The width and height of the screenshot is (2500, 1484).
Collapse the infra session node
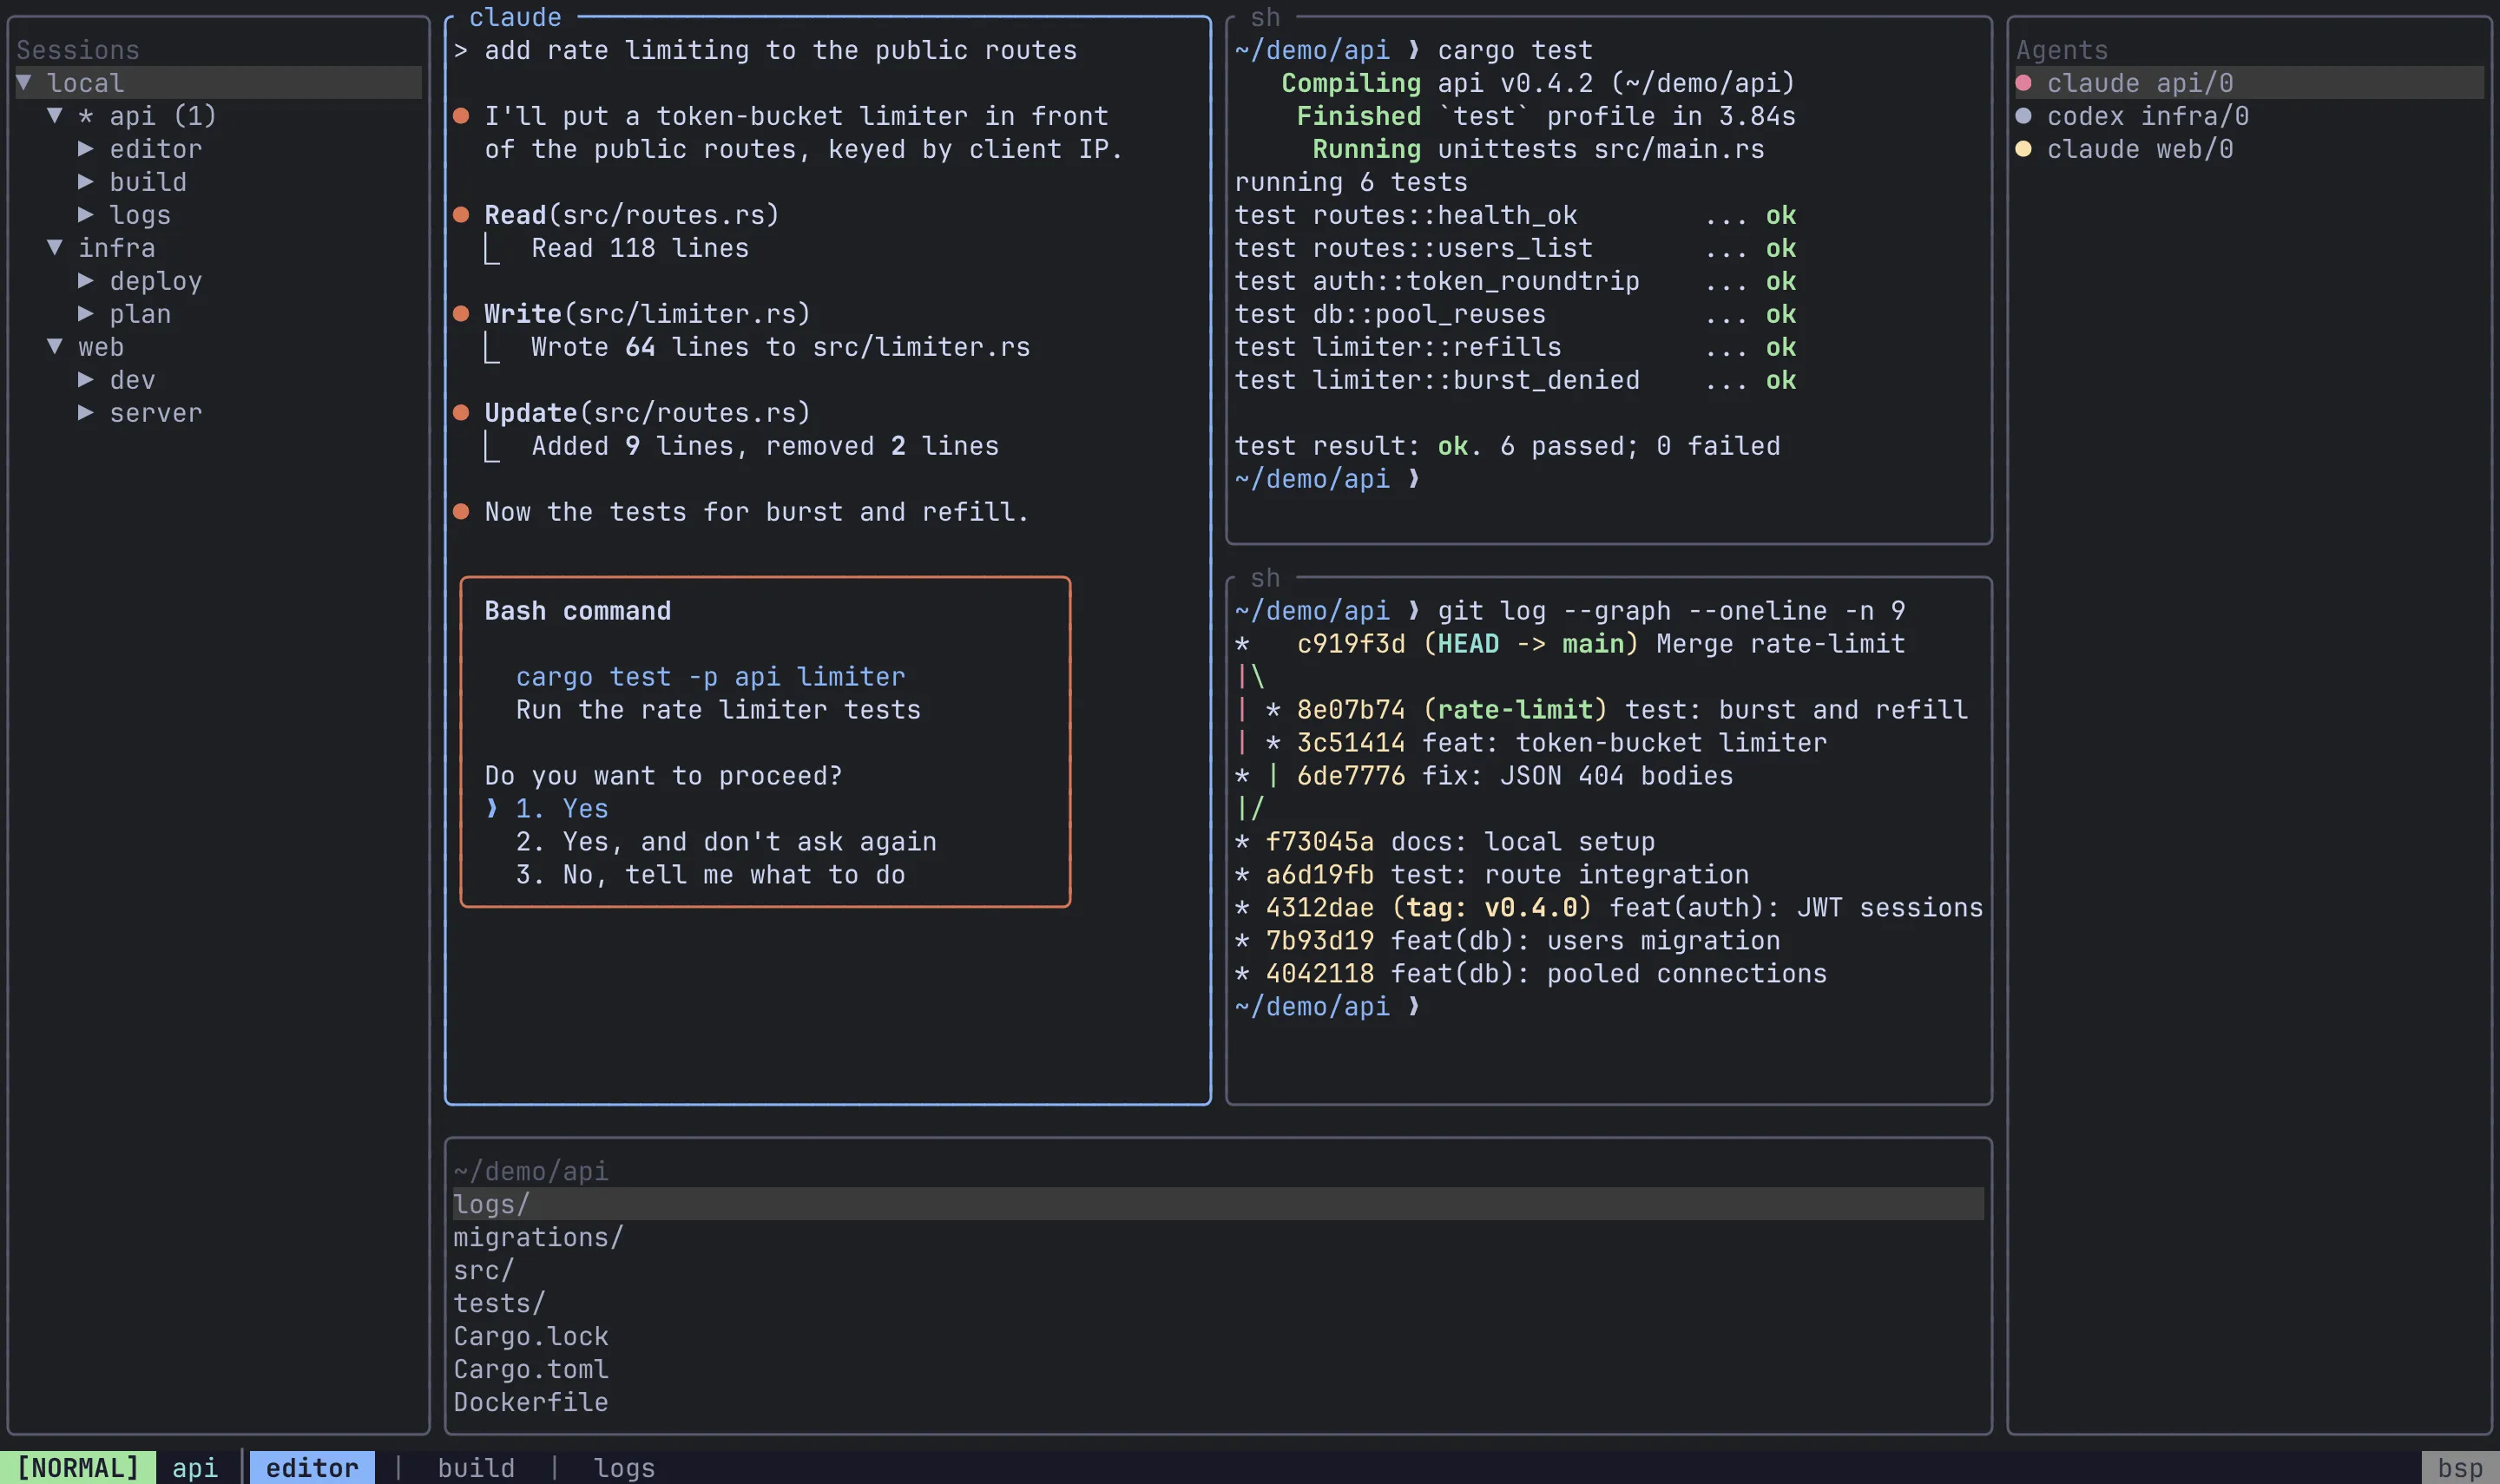[x=55, y=248]
